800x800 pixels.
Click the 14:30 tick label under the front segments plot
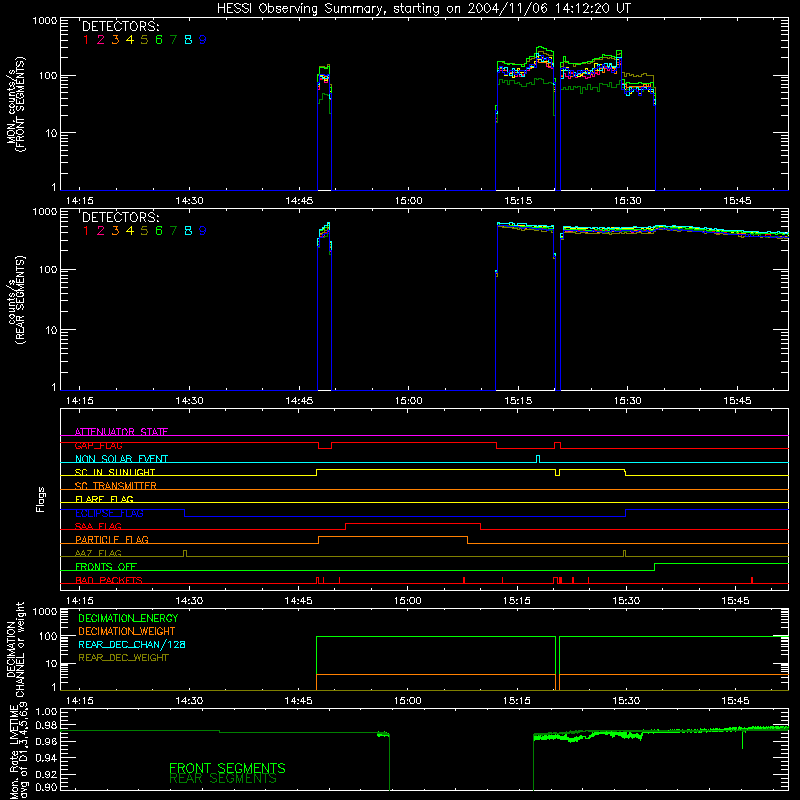189,201
